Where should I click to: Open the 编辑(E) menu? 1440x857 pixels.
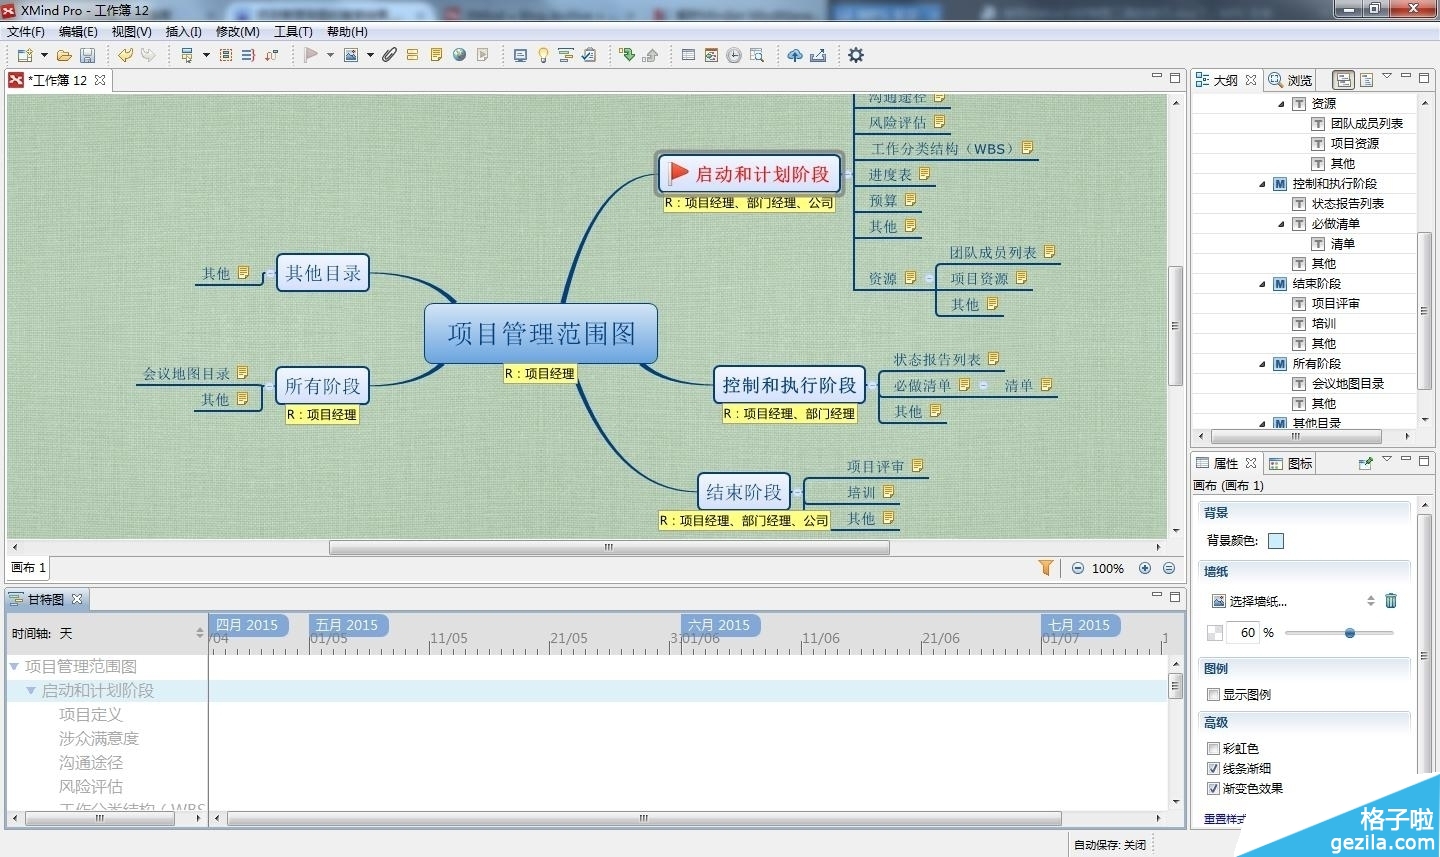coord(78,32)
